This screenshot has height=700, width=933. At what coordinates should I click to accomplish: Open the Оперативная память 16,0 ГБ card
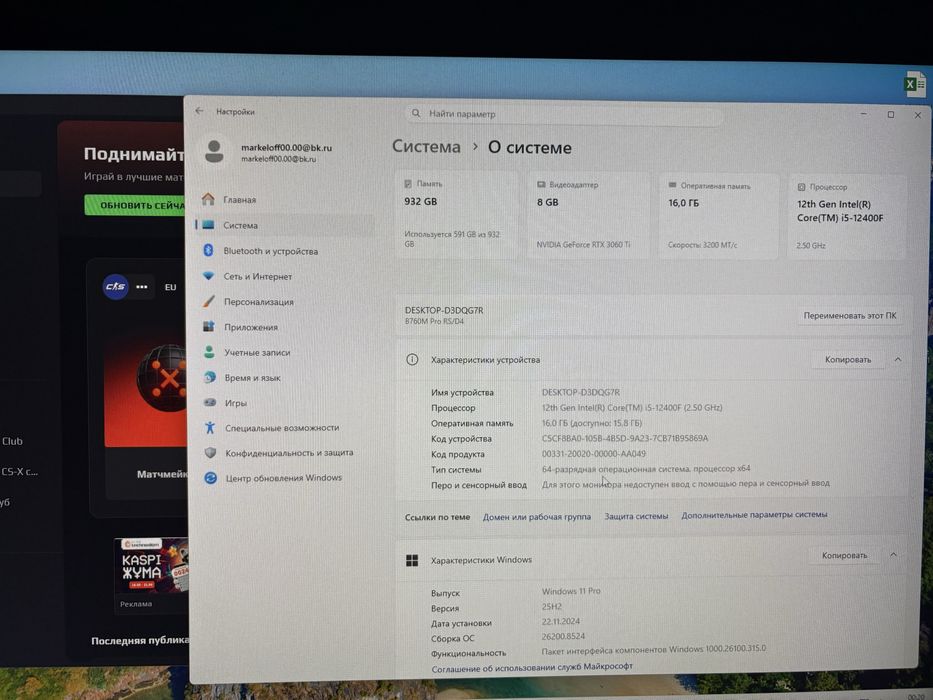pos(719,216)
